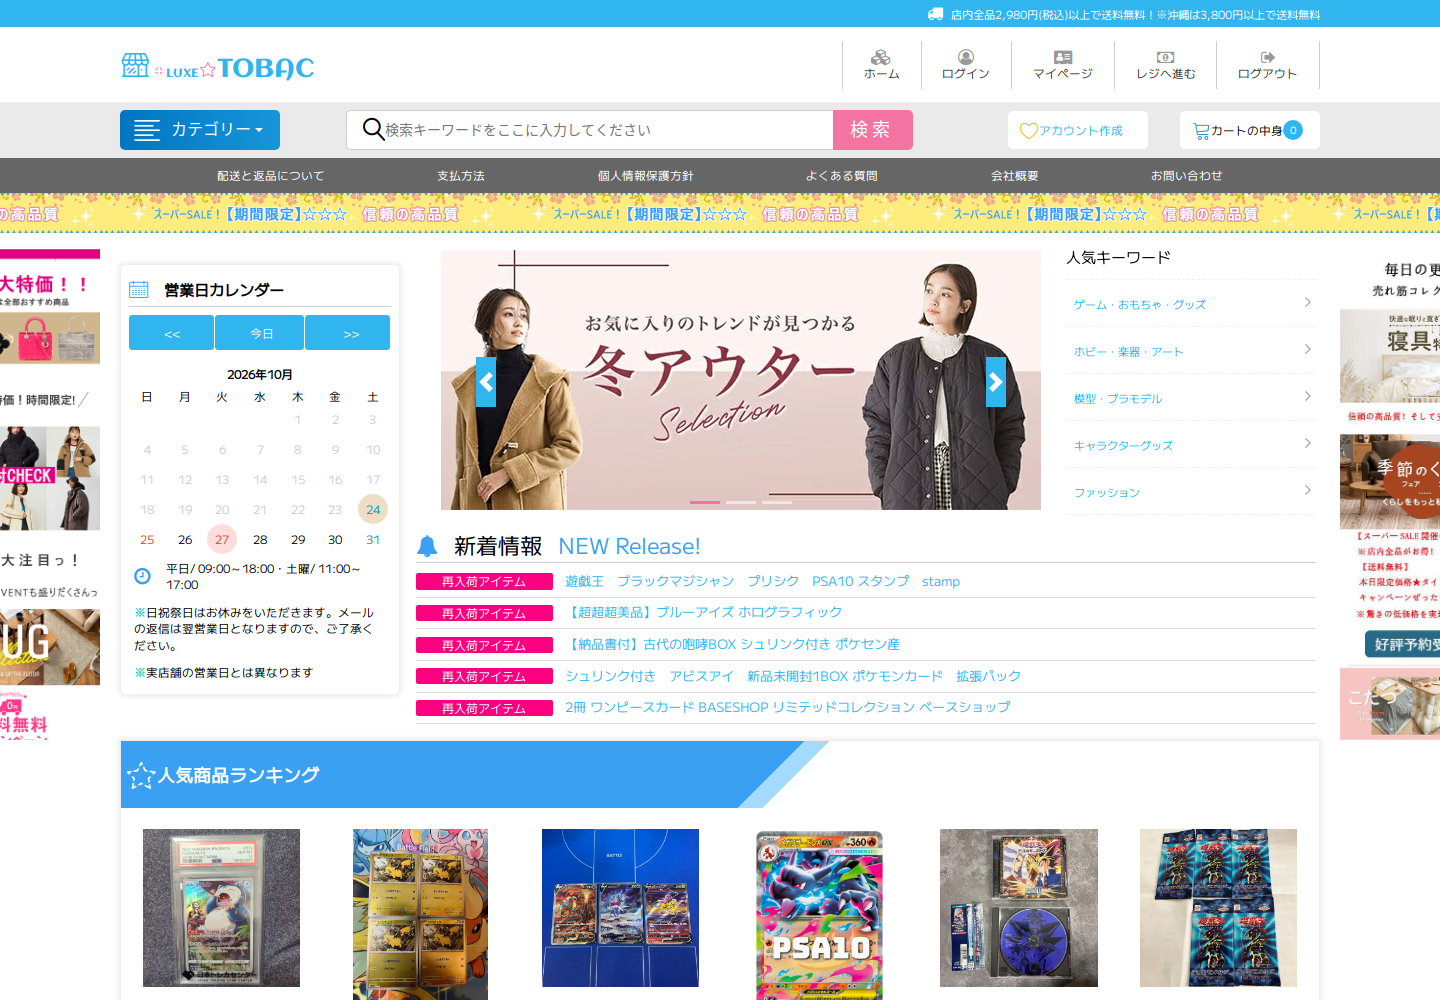Click the ホーム home icon
This screenshot has width=1440, height=1000.
click(x=881, y=57)
